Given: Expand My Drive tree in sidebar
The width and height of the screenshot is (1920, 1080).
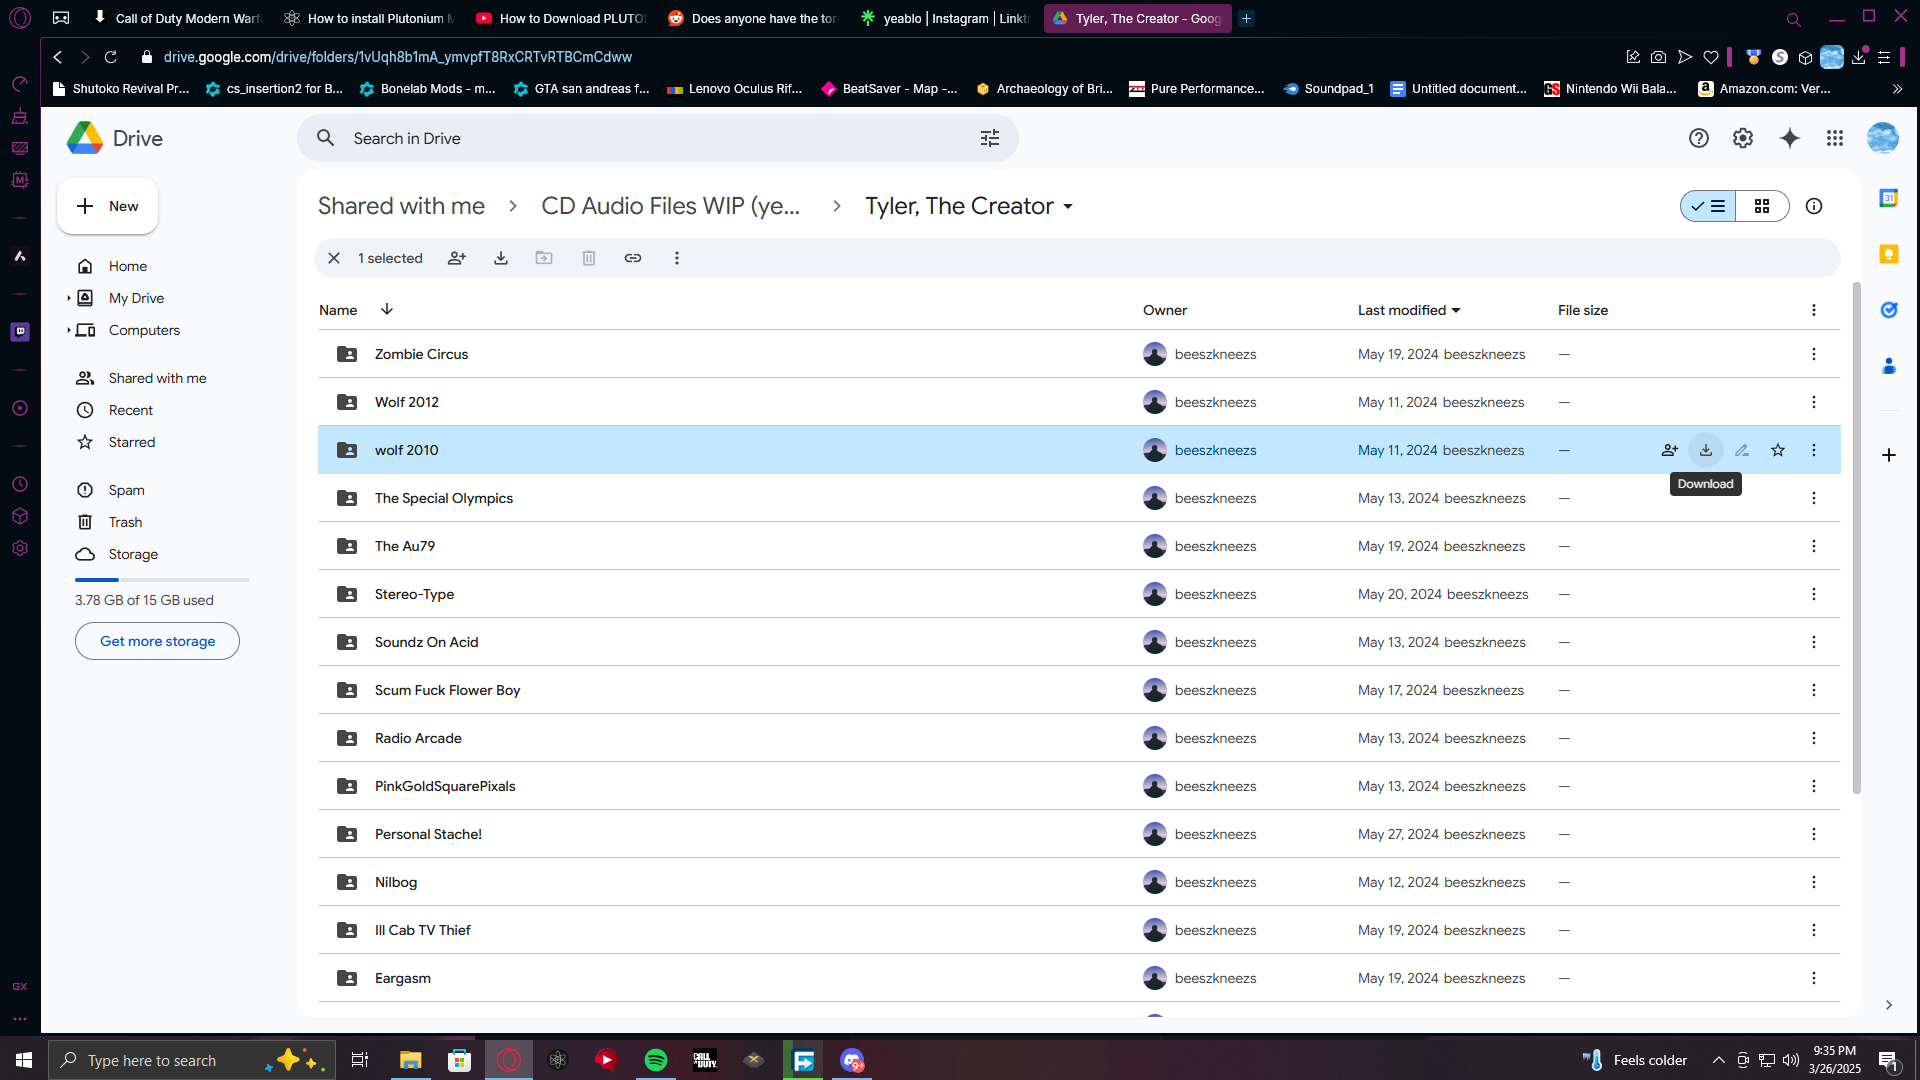Looking at the screenshot, I should point(69,298).
